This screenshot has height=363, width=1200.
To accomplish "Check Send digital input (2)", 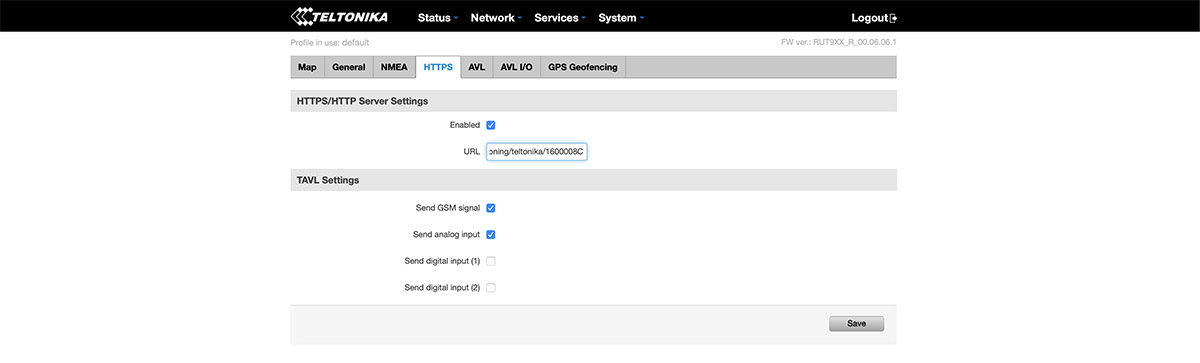I will 491,288.
